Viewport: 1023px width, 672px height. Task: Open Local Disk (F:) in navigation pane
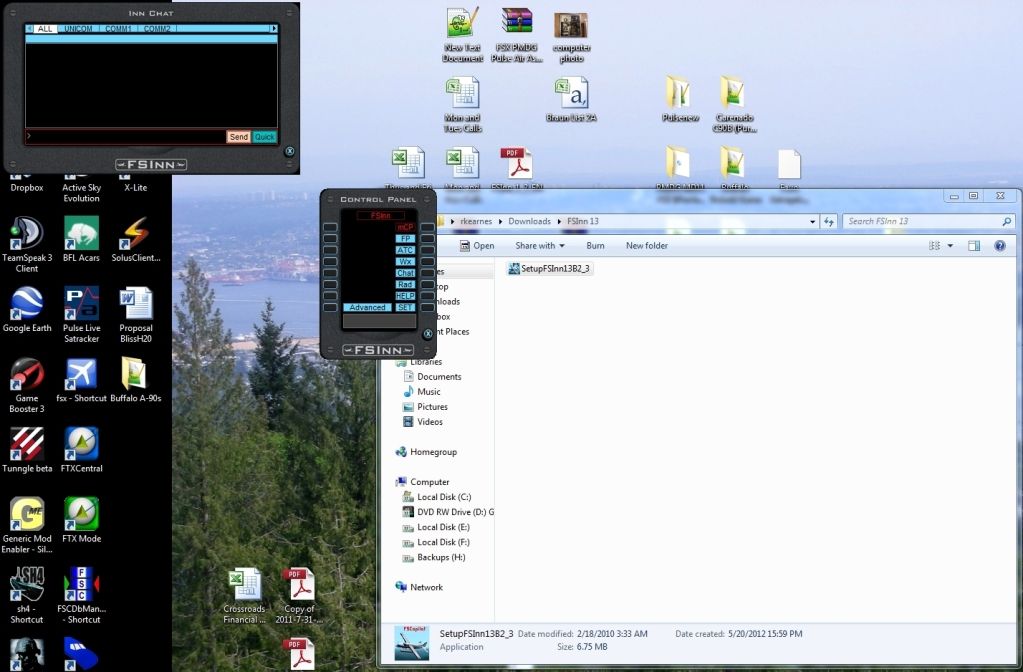(x=436, y=542)
